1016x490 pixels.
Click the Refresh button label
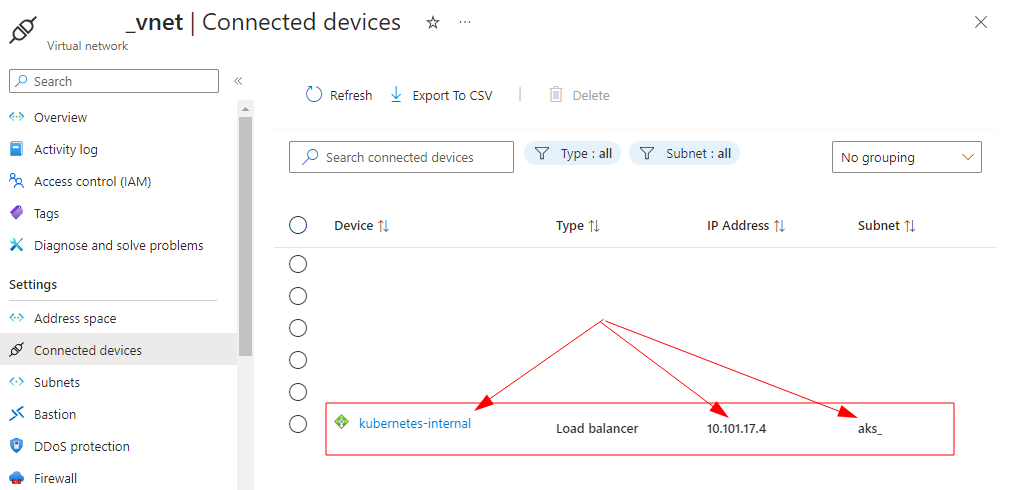(351, 95)
